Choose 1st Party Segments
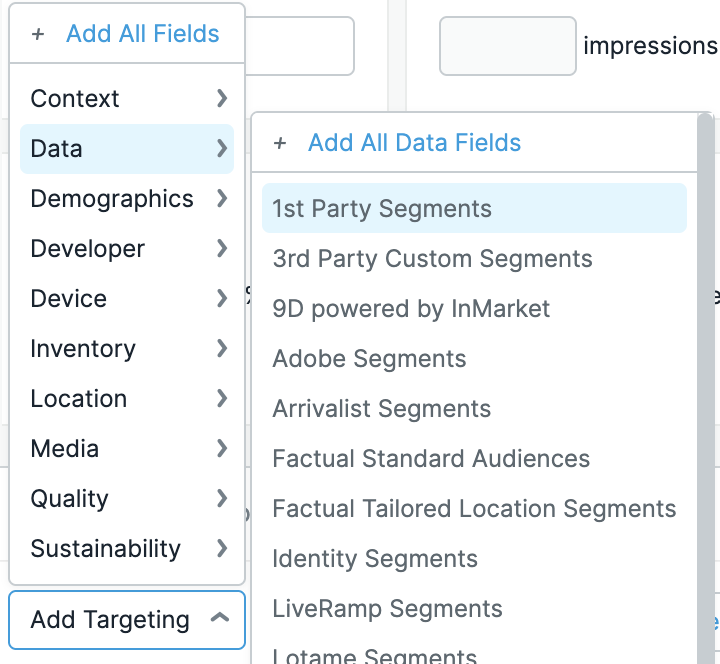This screenshot has height=664, width=720. [x=382, y=209]
